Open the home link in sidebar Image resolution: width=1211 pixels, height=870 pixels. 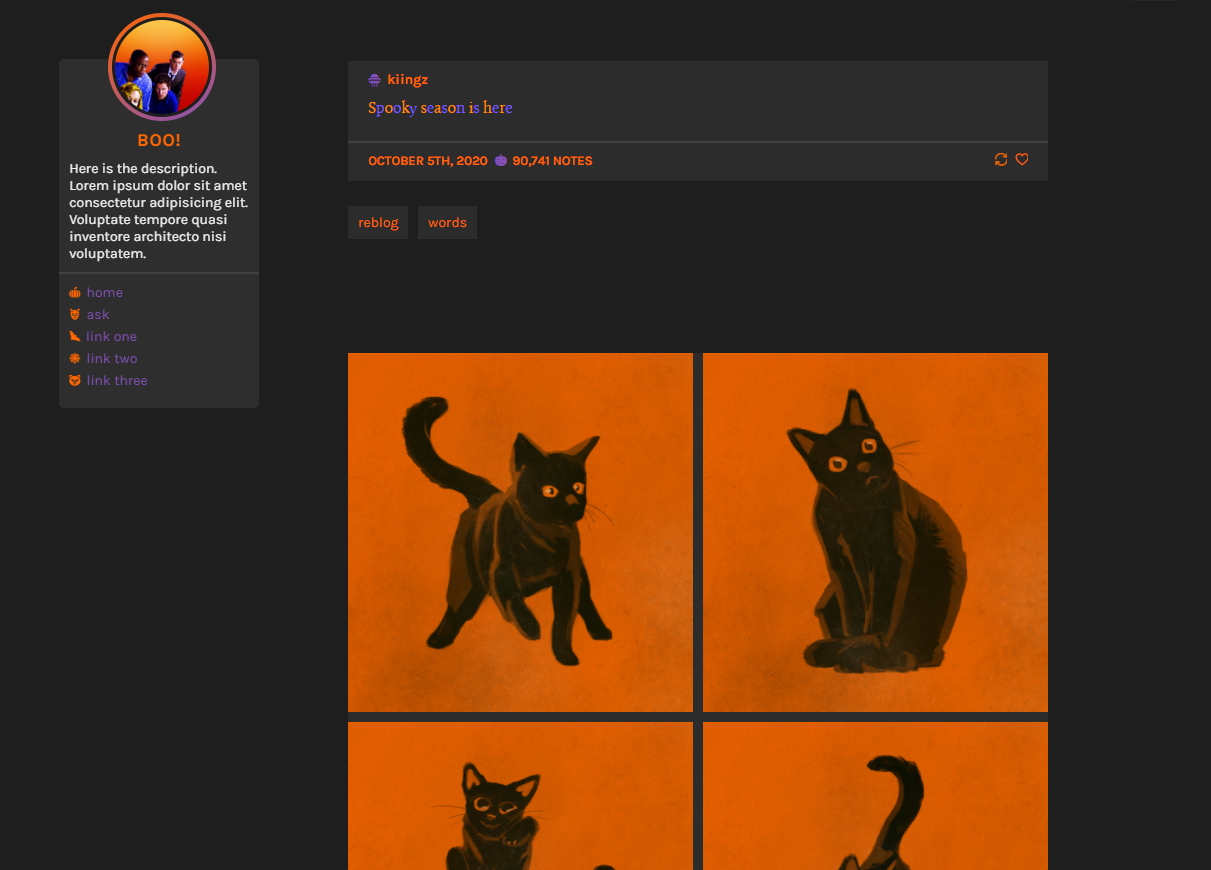(105, 293)
